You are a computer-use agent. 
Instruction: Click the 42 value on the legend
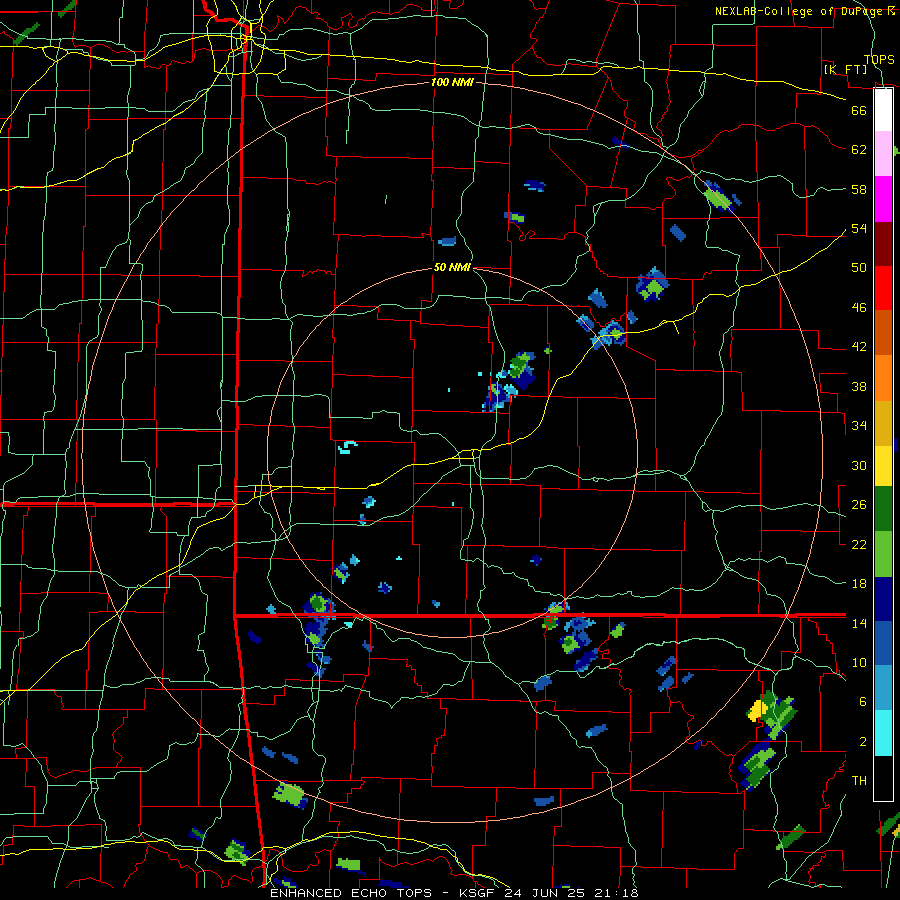pos(859,347)
